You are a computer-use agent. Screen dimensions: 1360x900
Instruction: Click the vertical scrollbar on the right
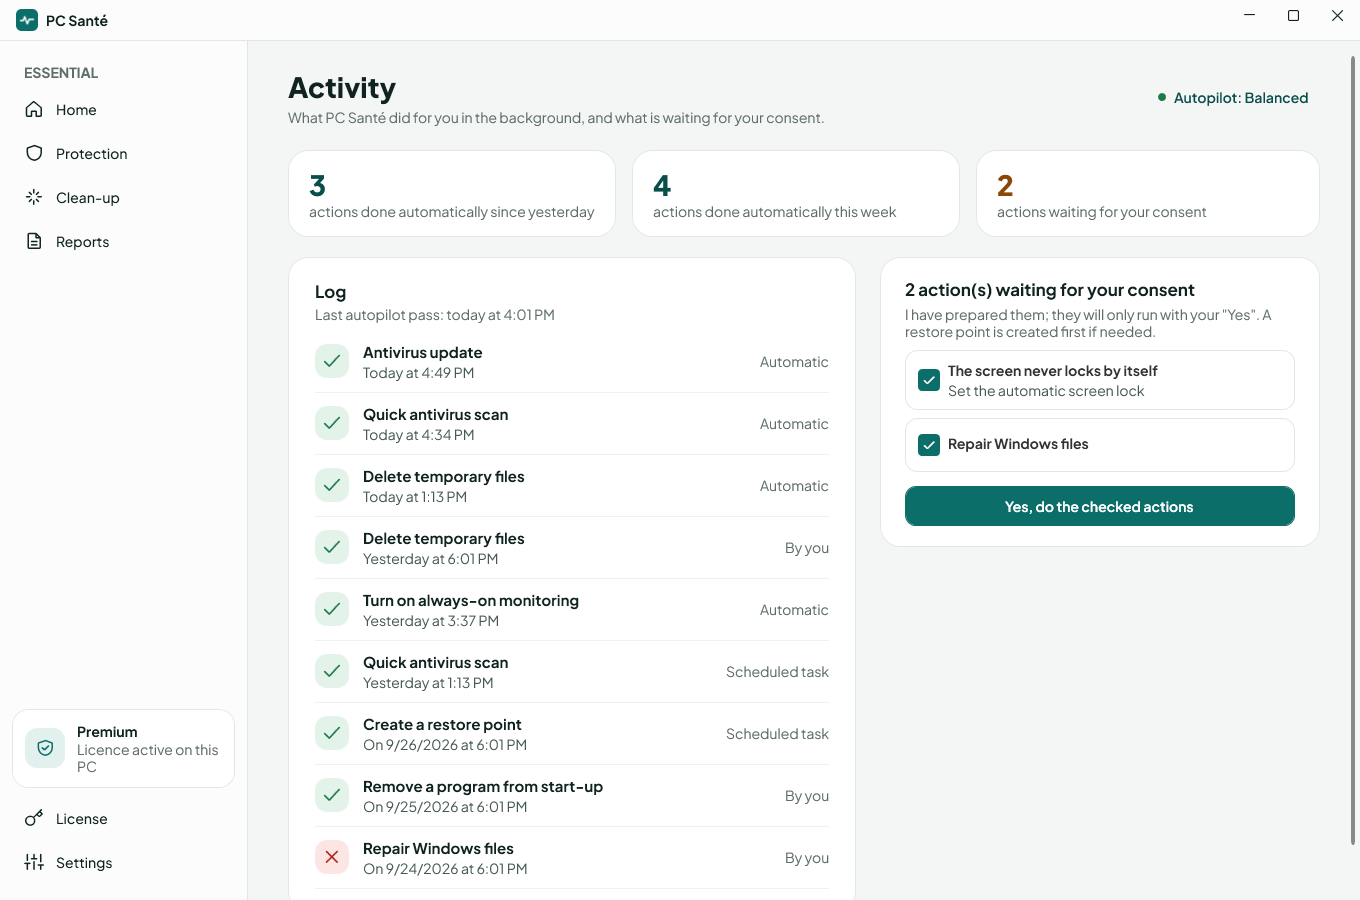click(x=1353, y=450)
